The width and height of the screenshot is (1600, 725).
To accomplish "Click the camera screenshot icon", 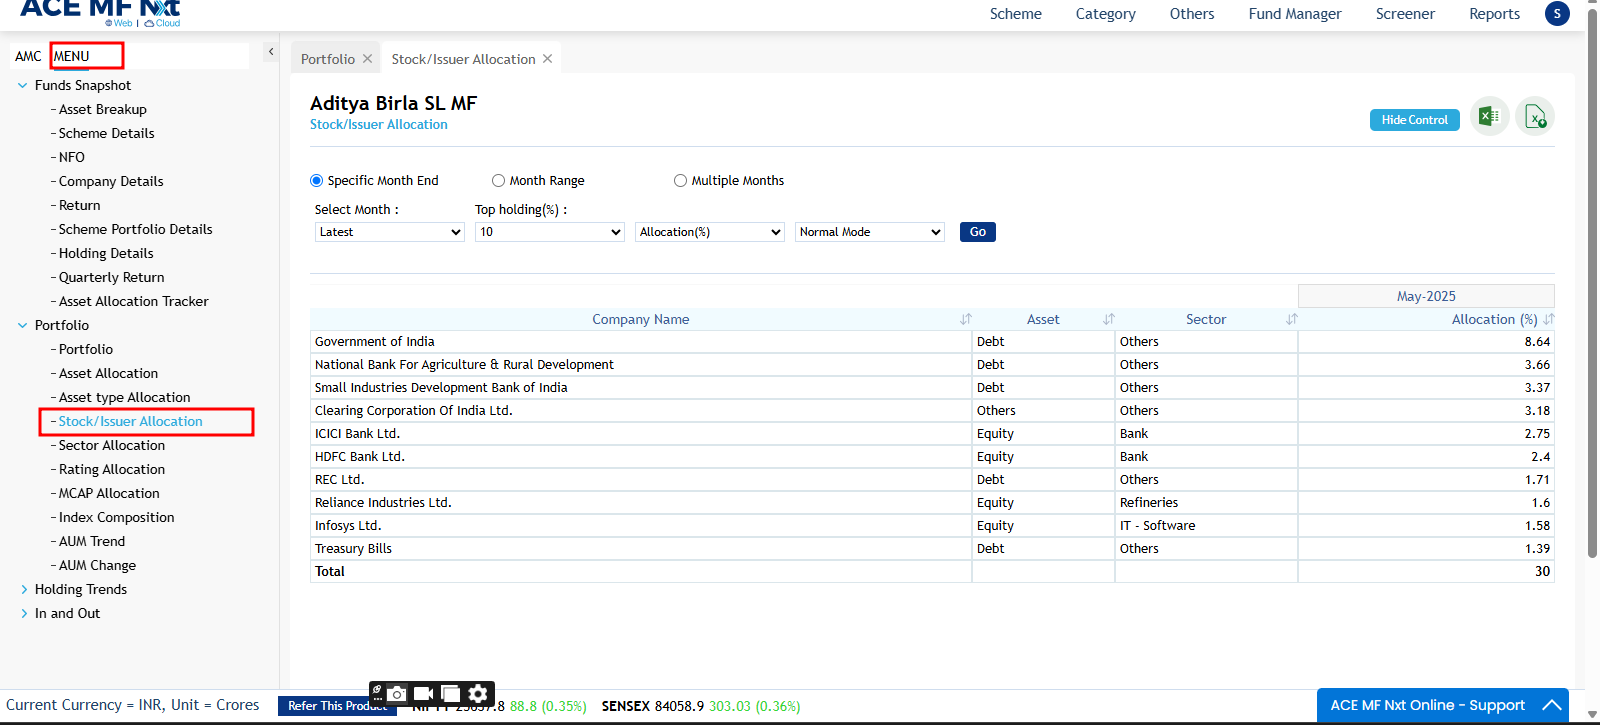I will pyautogui.click(x=398, y=694).
